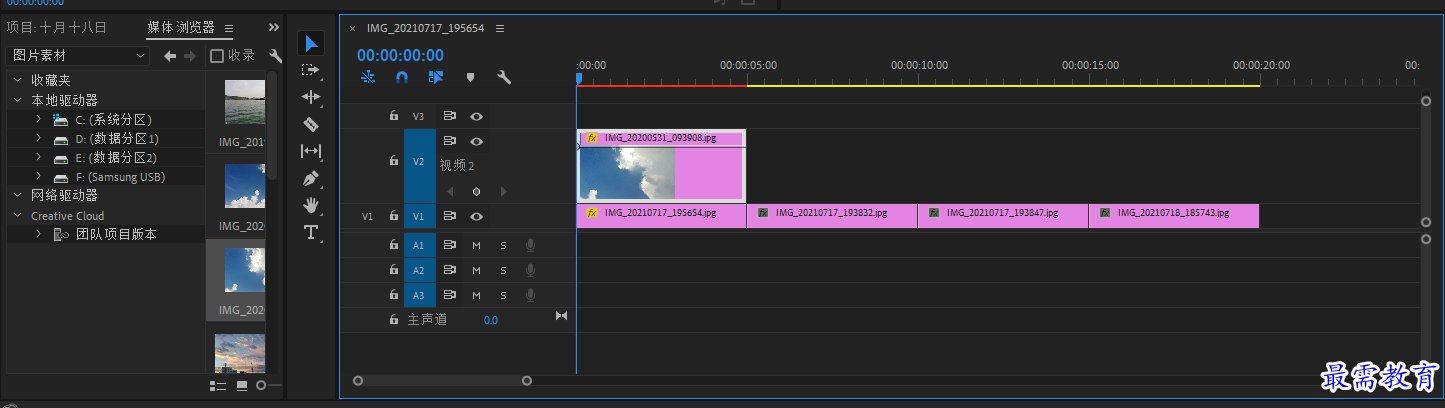Toggle sync lock on V2 track
The image size is (1445, 408).
coord(450,141)
